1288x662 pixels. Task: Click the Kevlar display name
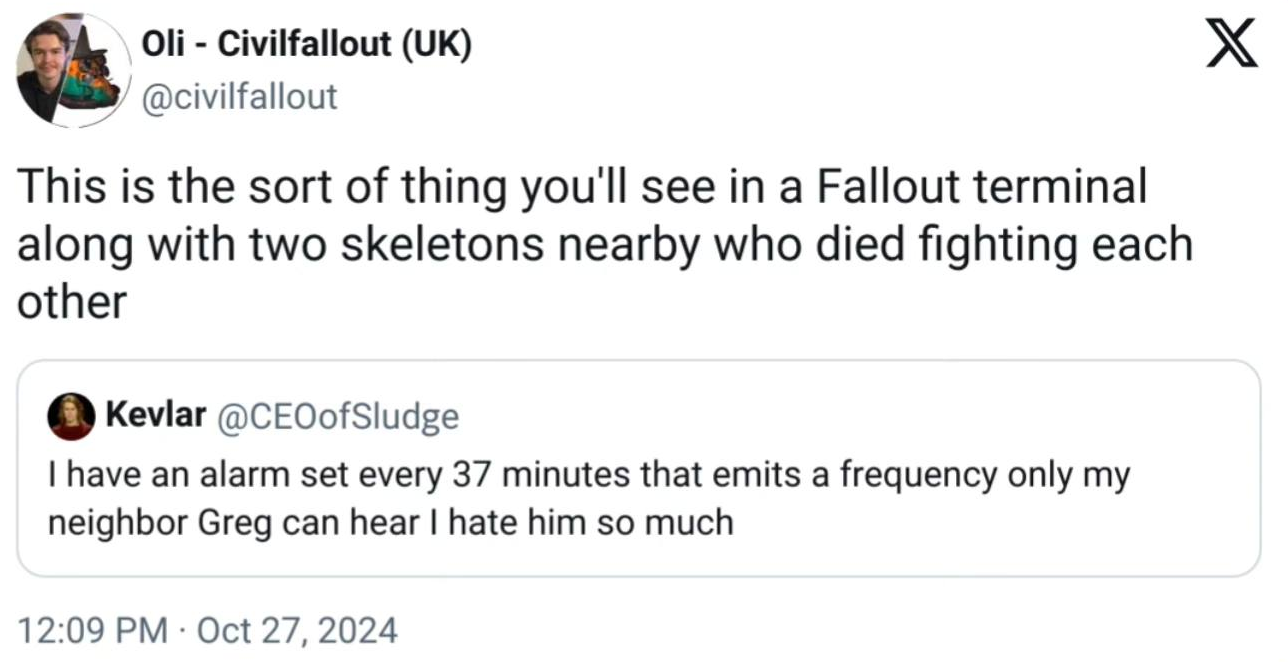(x=155, y=416)
